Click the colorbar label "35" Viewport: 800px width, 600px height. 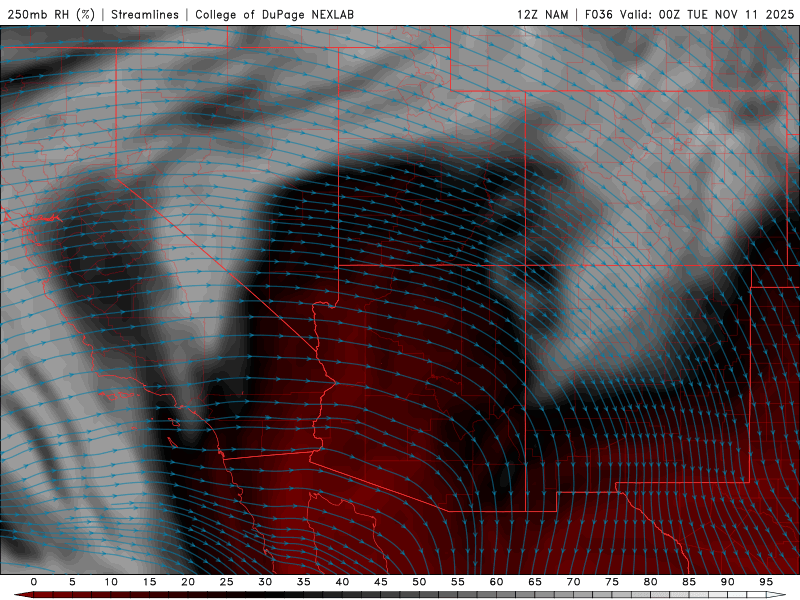pos(304,582)
